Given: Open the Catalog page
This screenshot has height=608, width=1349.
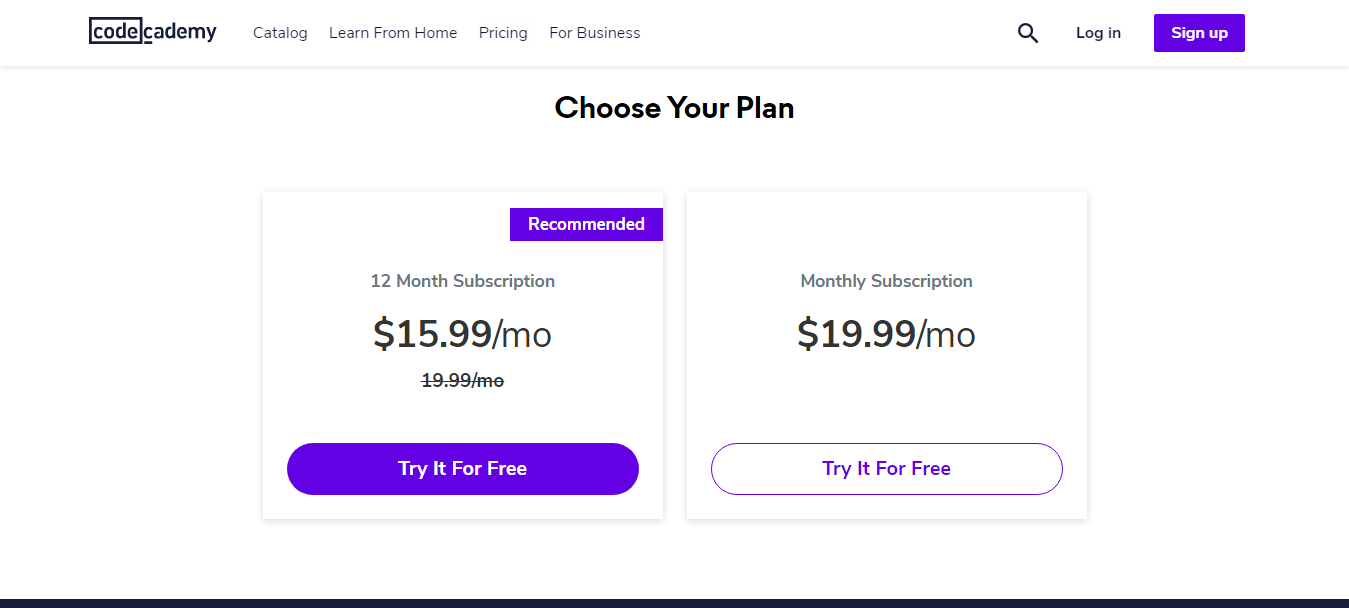Looking at the screenshot, I should tap(280, 32).
